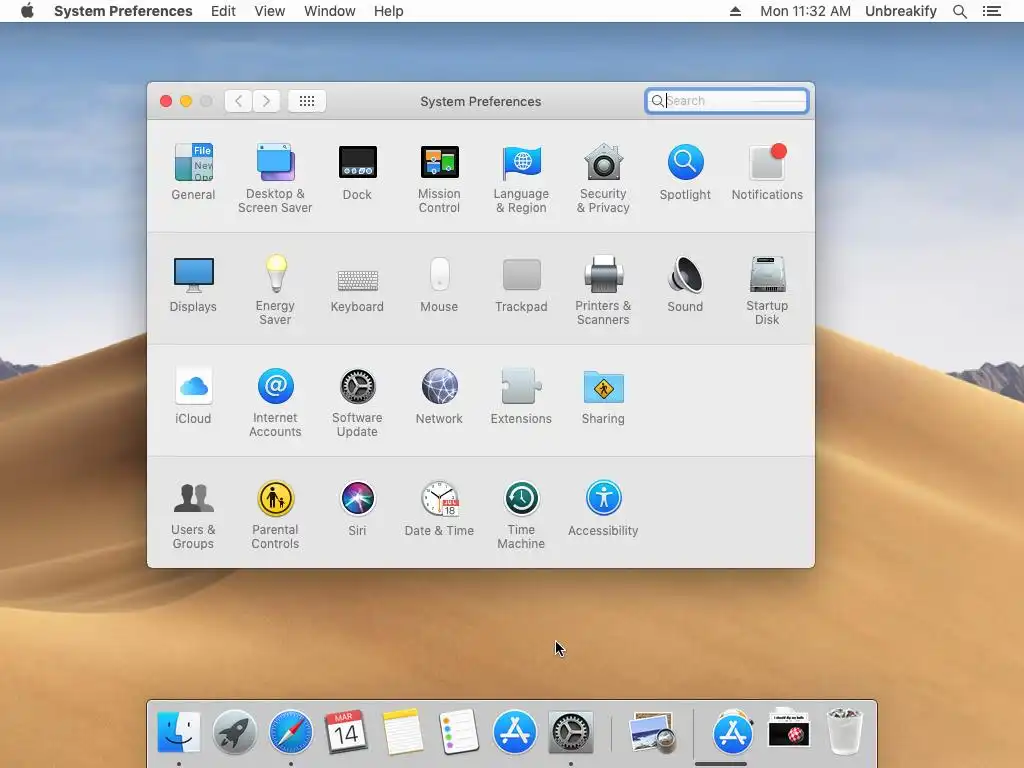Open Desktop & Screen Saver preferences

(275, 178)
